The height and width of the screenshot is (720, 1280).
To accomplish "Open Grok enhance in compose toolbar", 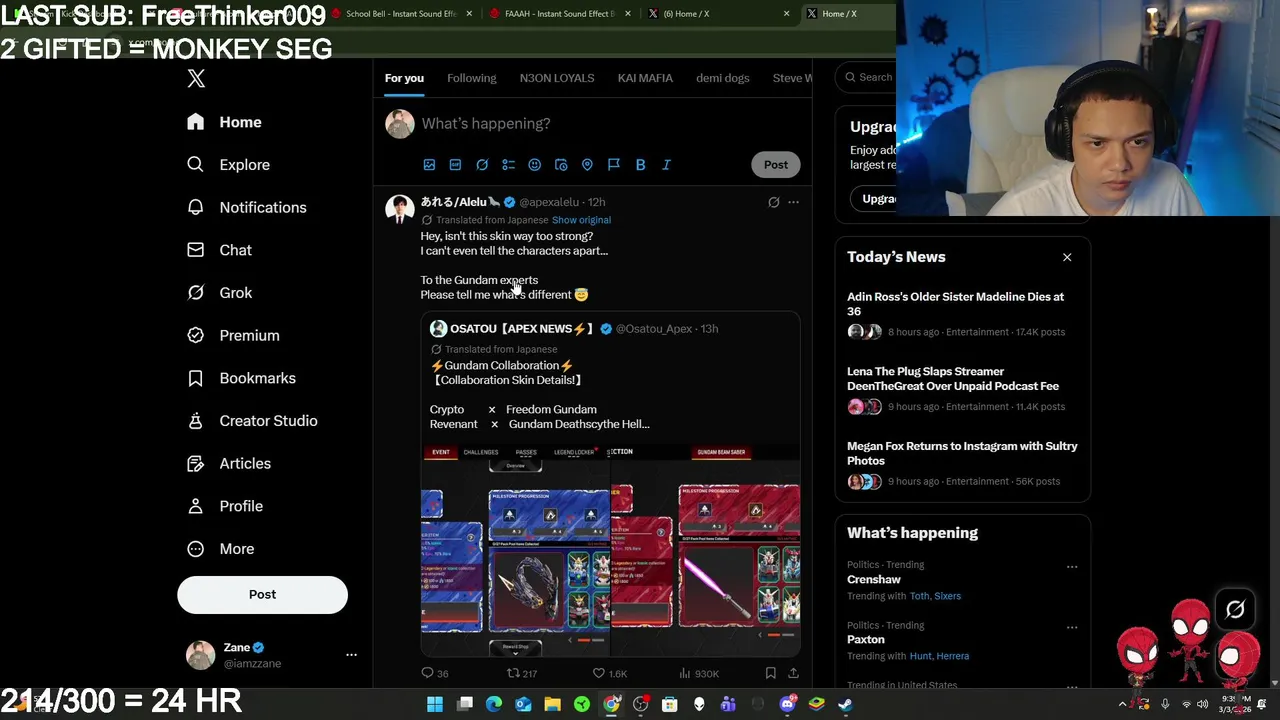I will (x=482, y=165).
